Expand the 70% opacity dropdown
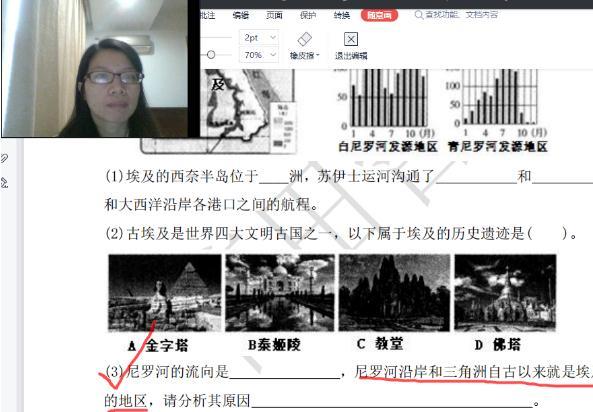 [x=273, y=55]
